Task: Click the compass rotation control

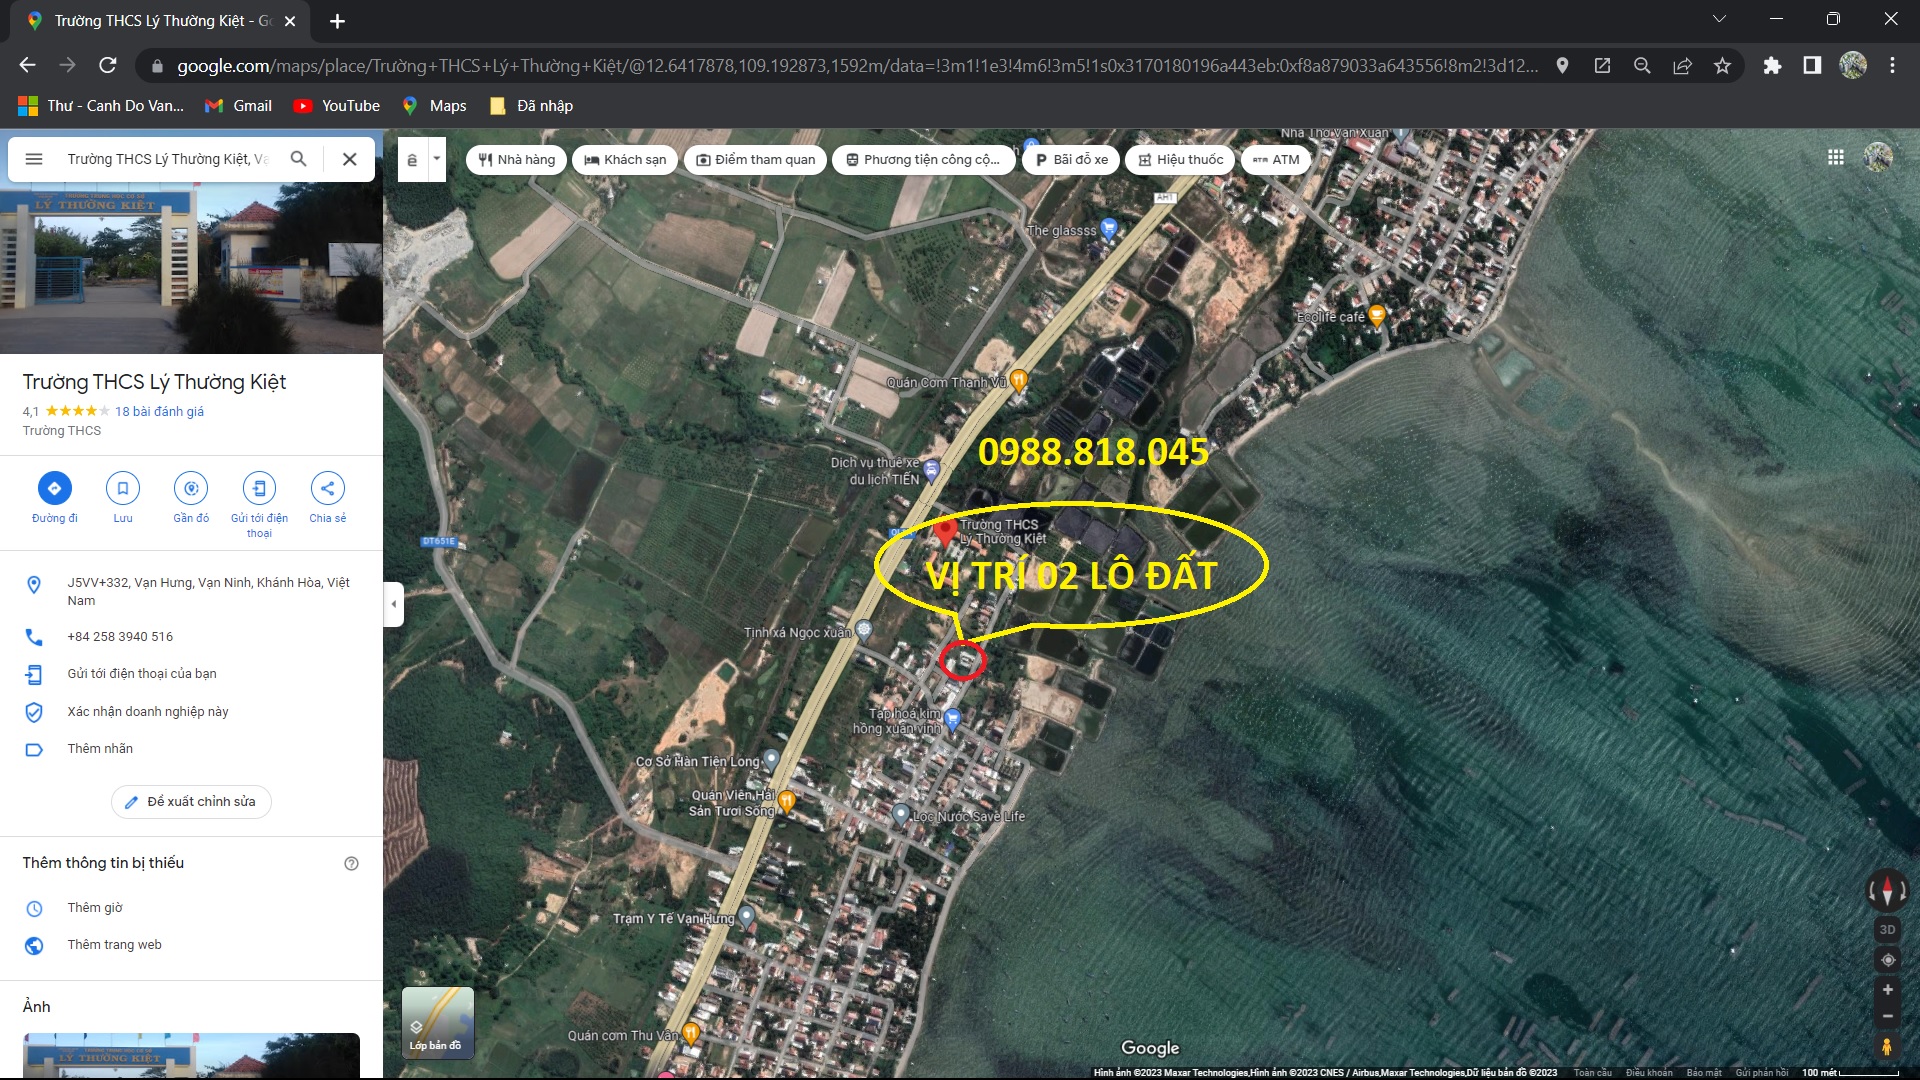Action: [1887, 889]
